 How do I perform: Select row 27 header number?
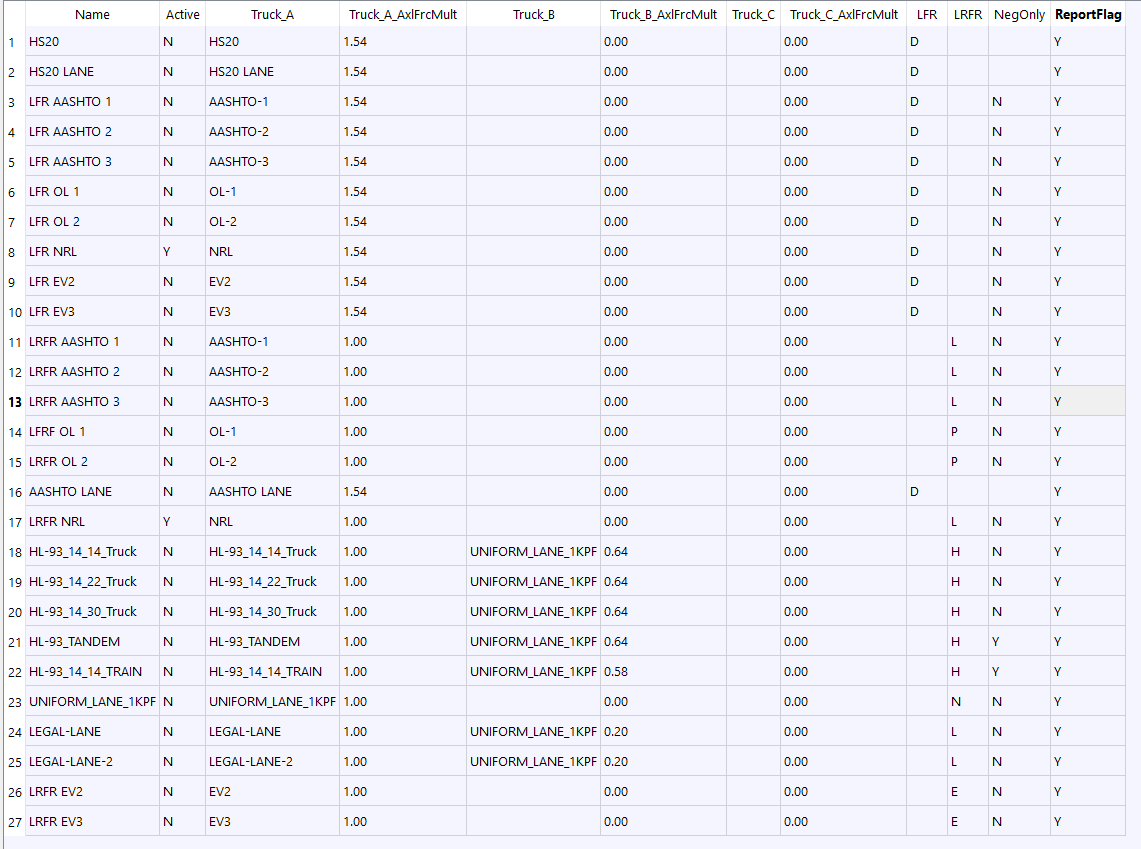pos(12,822)
